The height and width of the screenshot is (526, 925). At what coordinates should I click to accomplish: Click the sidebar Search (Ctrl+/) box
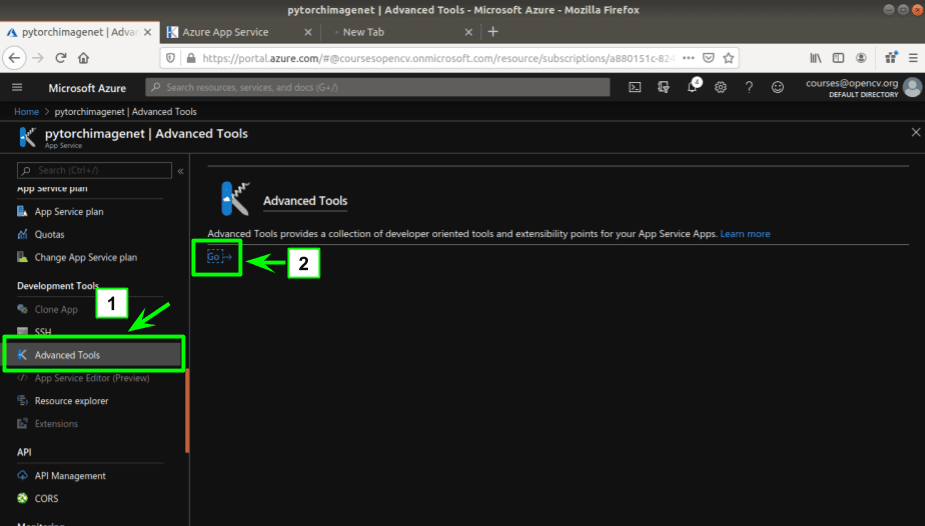(94, 170)
